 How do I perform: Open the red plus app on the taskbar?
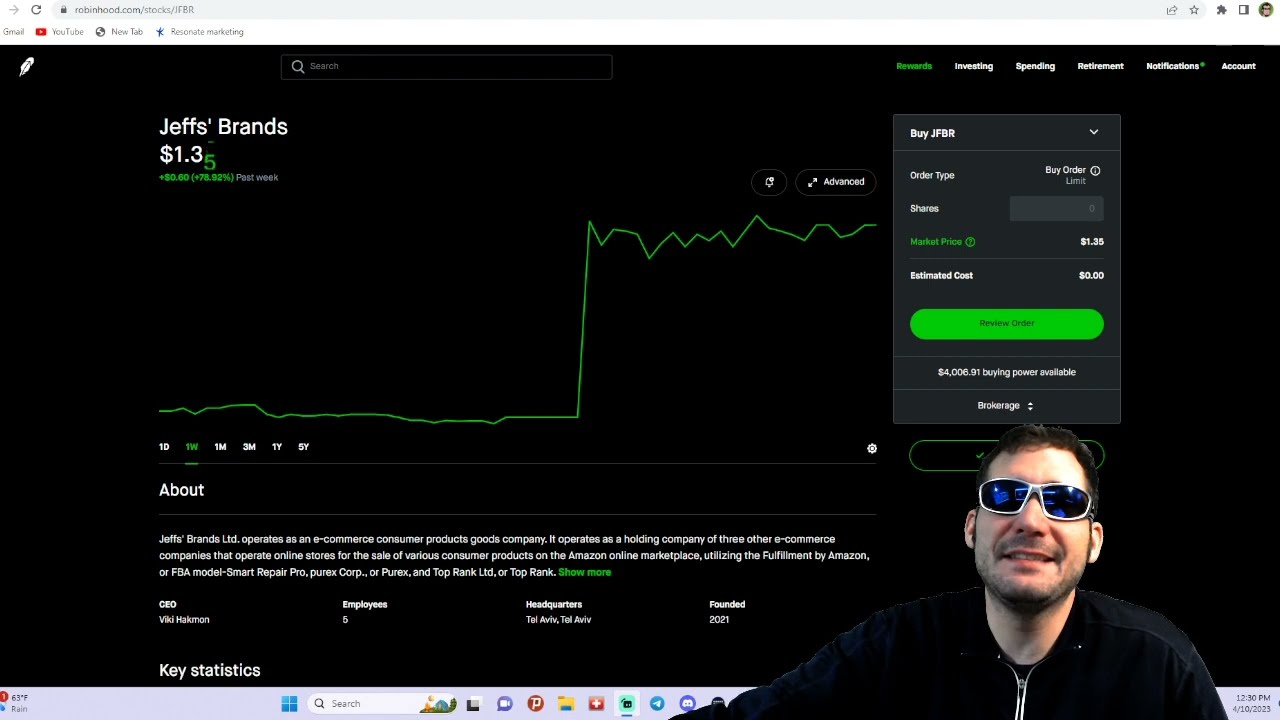[596, 704]
